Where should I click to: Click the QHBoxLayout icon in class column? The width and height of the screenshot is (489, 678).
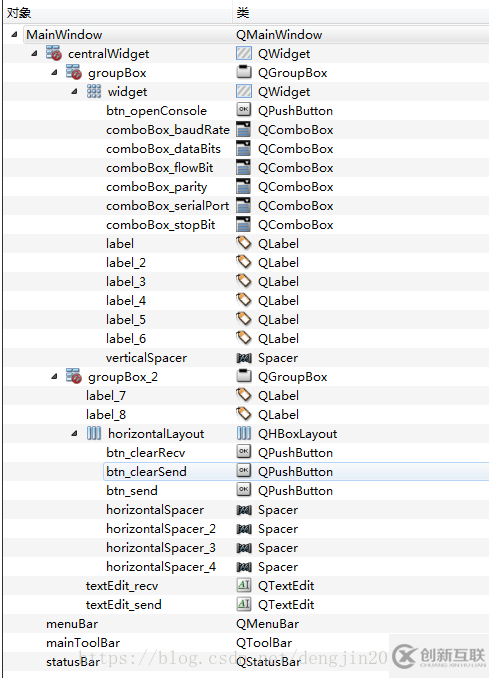tap(244, 433)
